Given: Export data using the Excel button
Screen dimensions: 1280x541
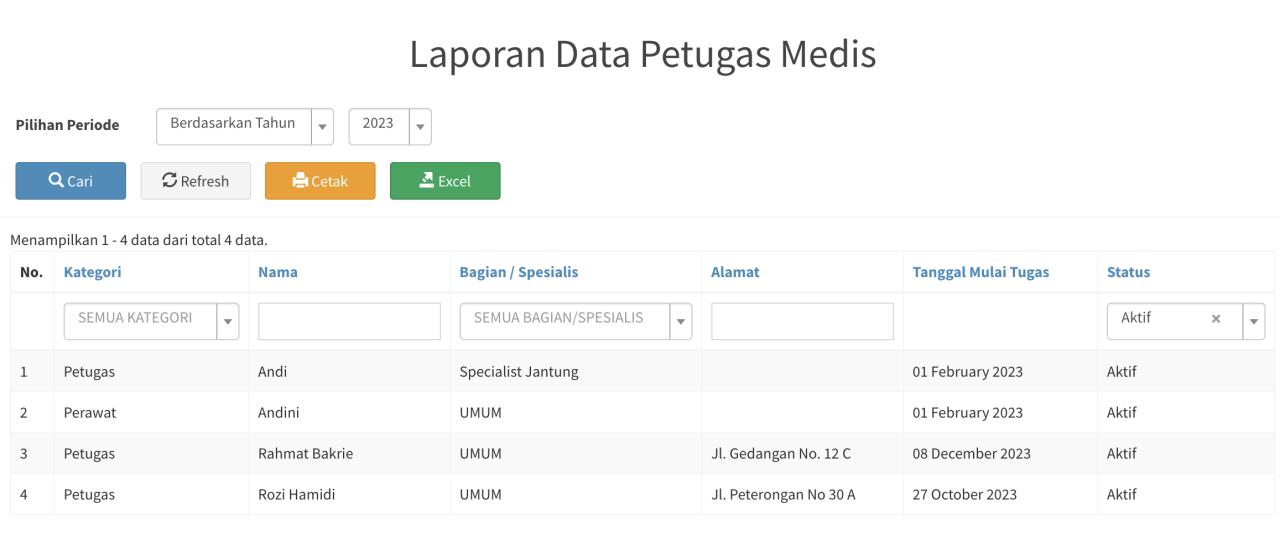Looking at the screenshot, I should (x=445, y=181).
